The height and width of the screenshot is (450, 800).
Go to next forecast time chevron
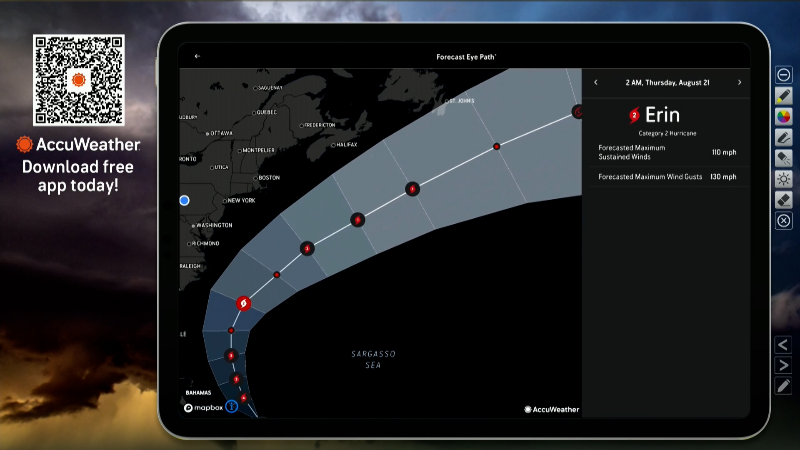point(739,82)
